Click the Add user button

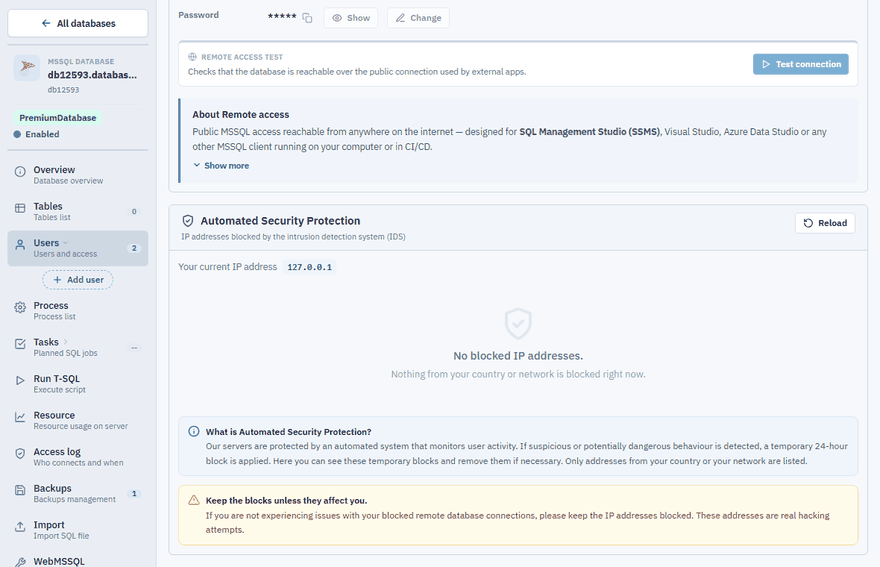click(x=78, y=280)
